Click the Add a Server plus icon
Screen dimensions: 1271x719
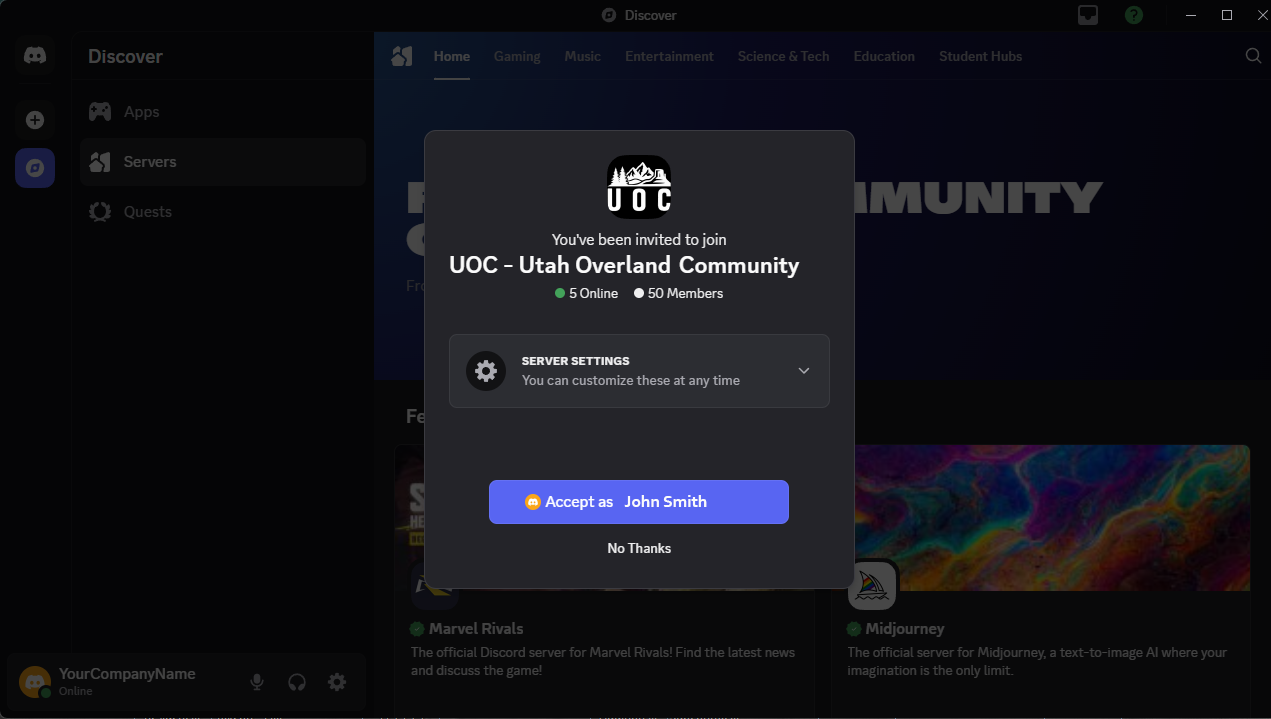[x=35, y=120]
